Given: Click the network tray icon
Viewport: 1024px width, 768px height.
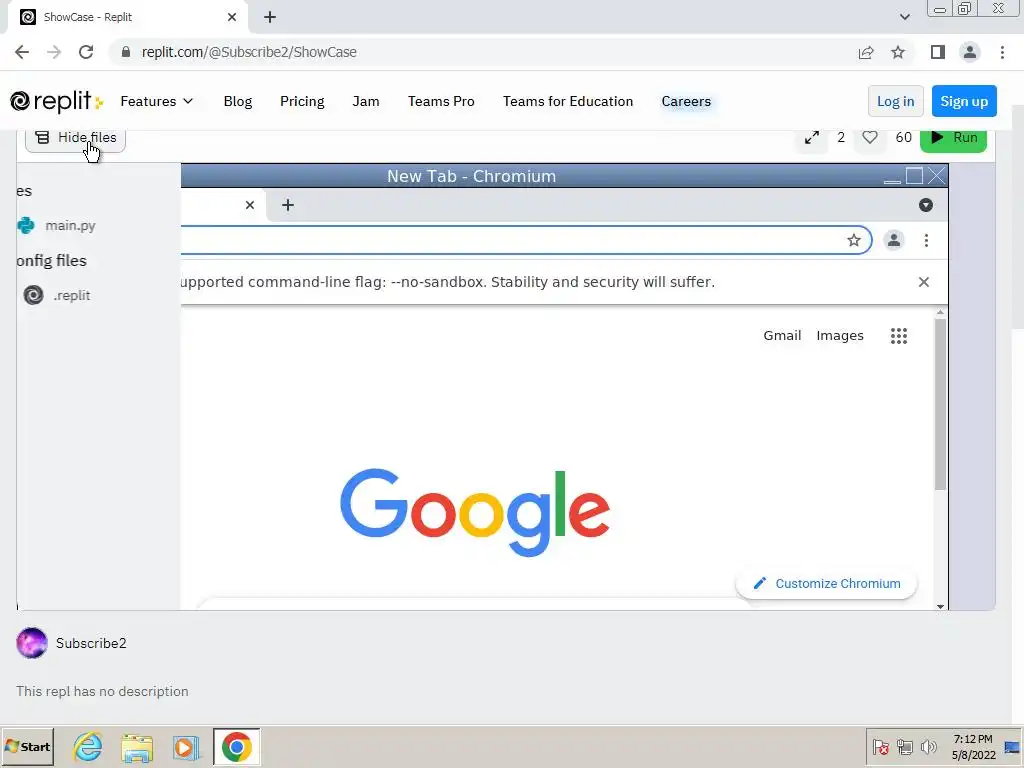Looking at the screenshot, I should coord(904,747).
